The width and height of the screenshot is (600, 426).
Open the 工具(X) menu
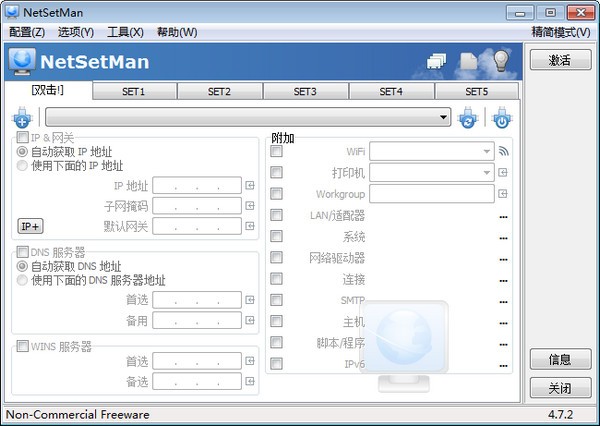pyautogui.click(x=125, y=32)
